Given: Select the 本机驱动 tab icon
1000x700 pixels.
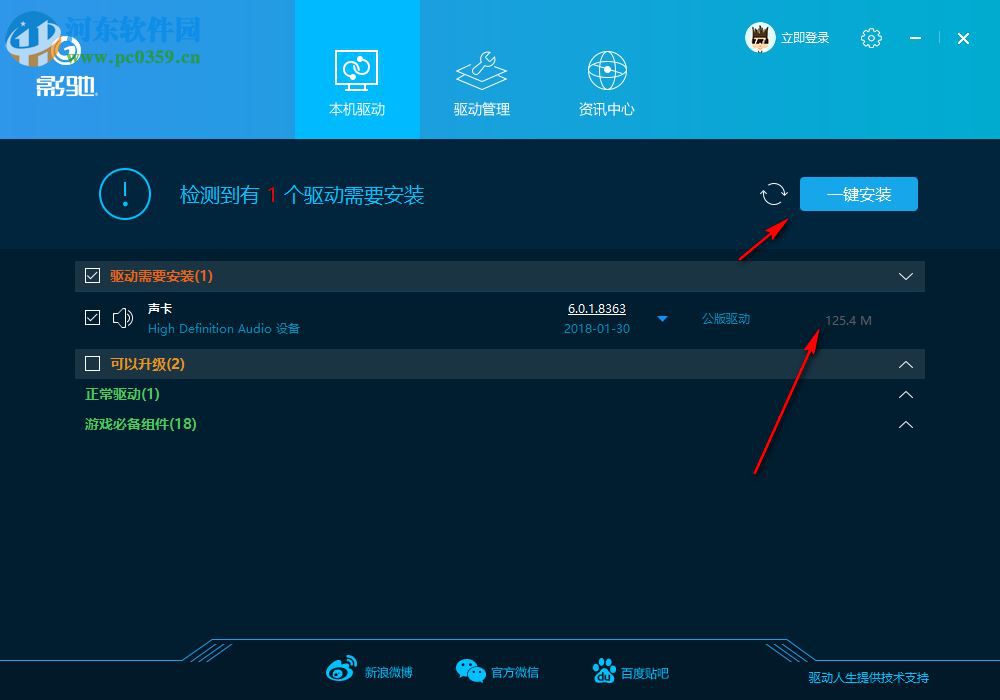Looking at the screenshot, I should click(x=357, y=70).
